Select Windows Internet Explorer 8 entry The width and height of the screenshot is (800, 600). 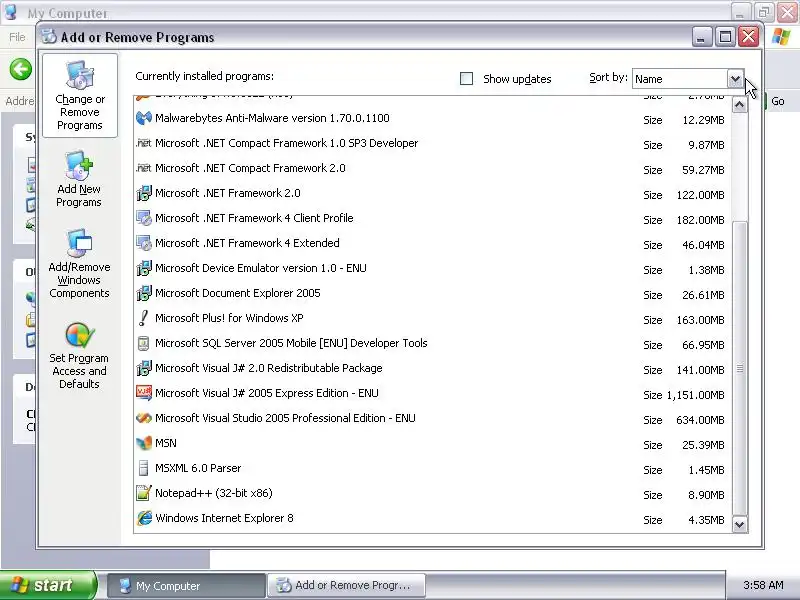433,519
